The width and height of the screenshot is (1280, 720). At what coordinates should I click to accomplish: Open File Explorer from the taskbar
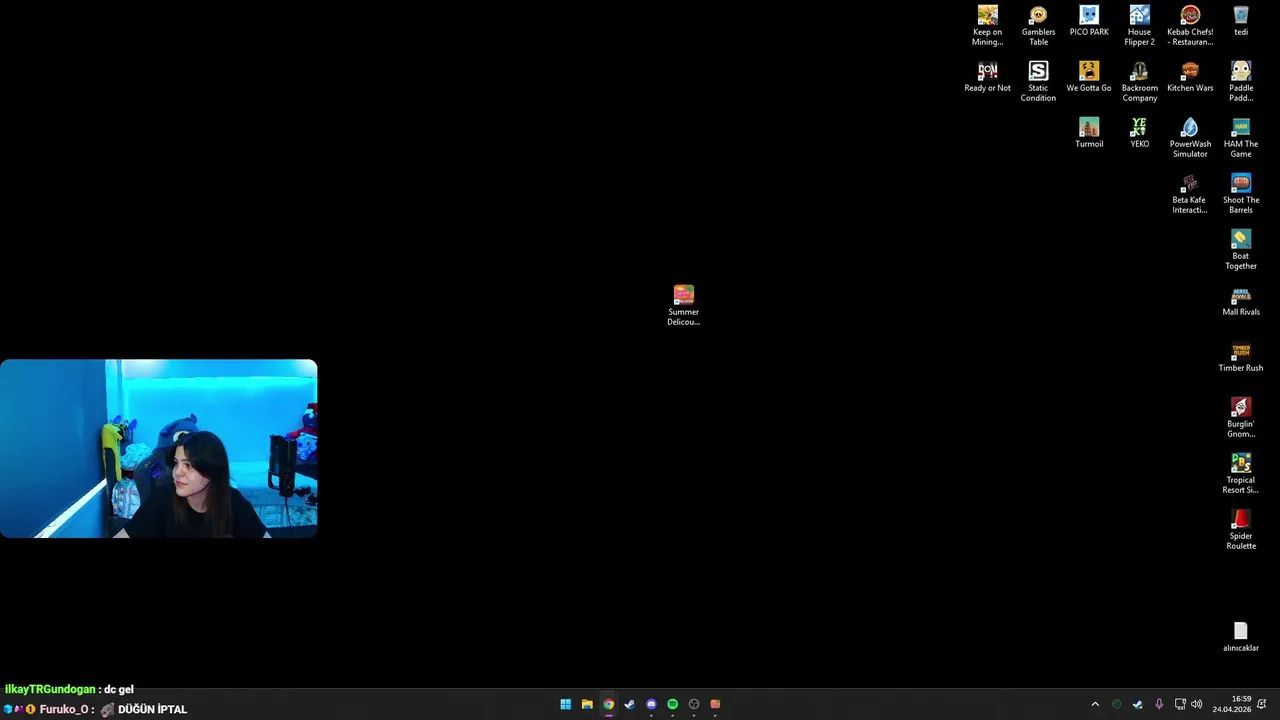coord(587,704)
